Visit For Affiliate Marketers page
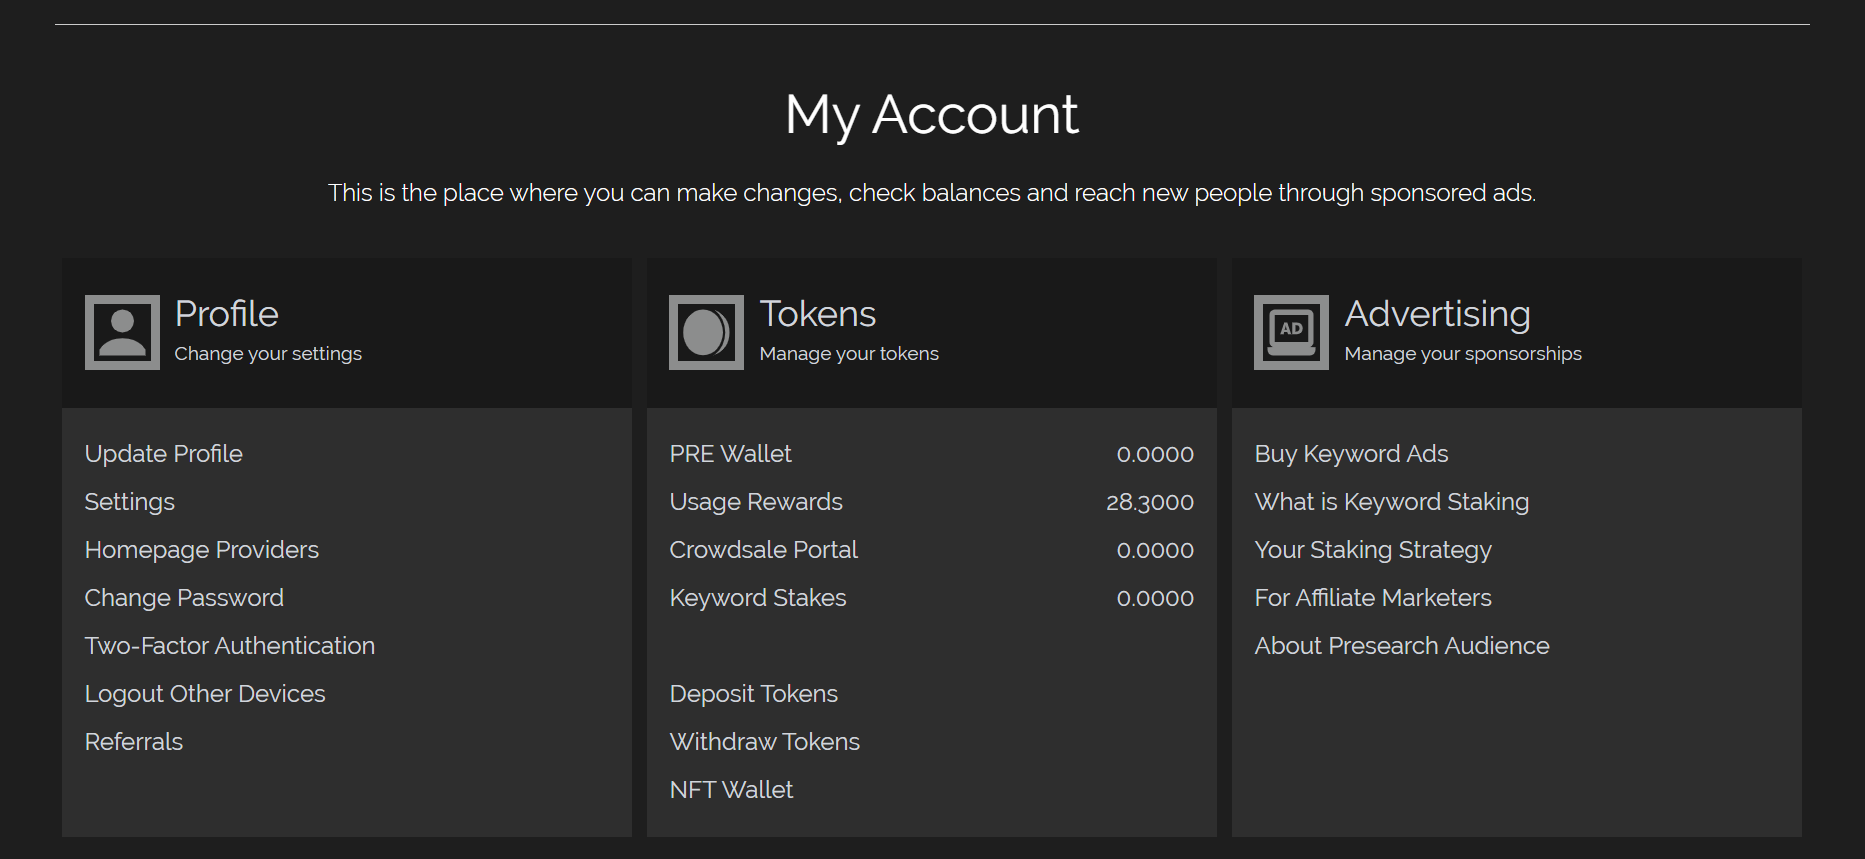This screenshot has width=1865, height=859. pyautogui.click(x=1373, y=598)
